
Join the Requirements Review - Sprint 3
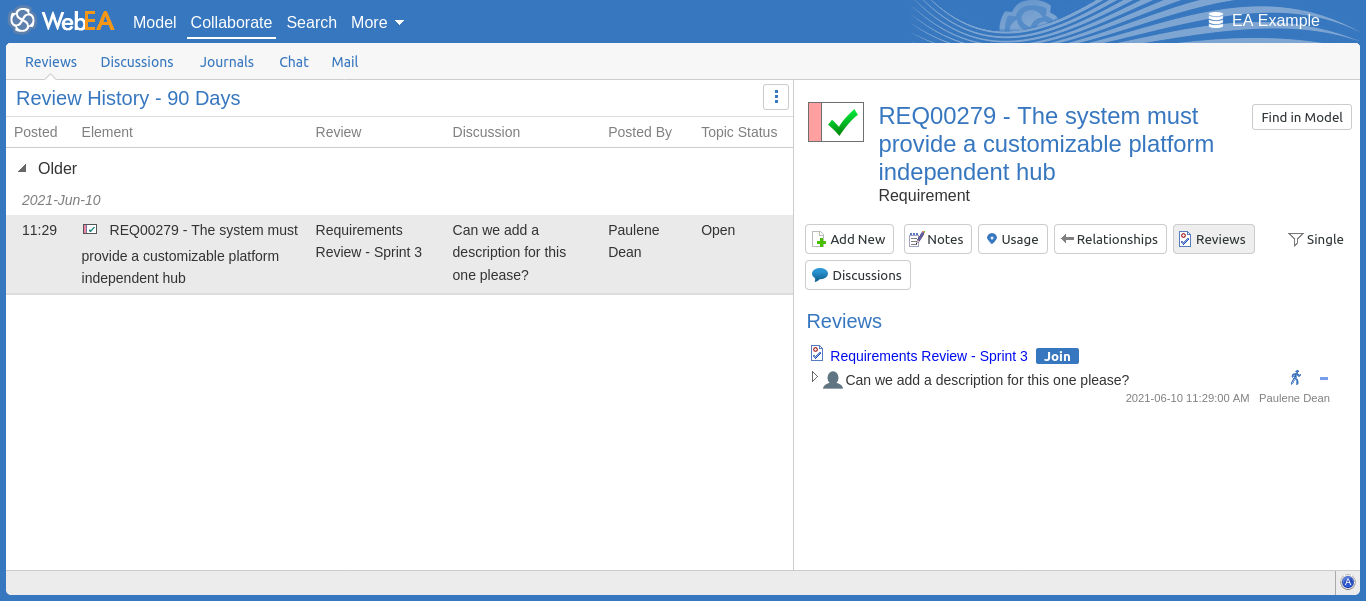tap(1057, 356)
